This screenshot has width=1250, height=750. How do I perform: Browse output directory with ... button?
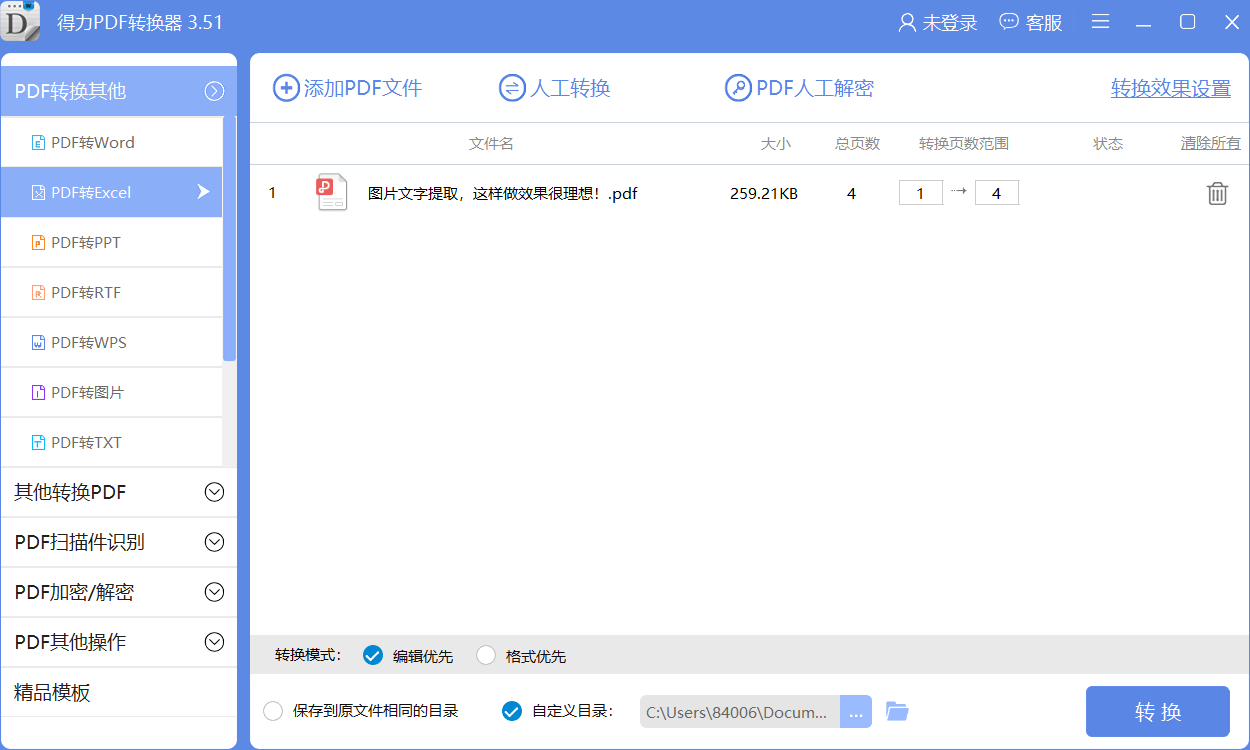click(x=856, y=712)
